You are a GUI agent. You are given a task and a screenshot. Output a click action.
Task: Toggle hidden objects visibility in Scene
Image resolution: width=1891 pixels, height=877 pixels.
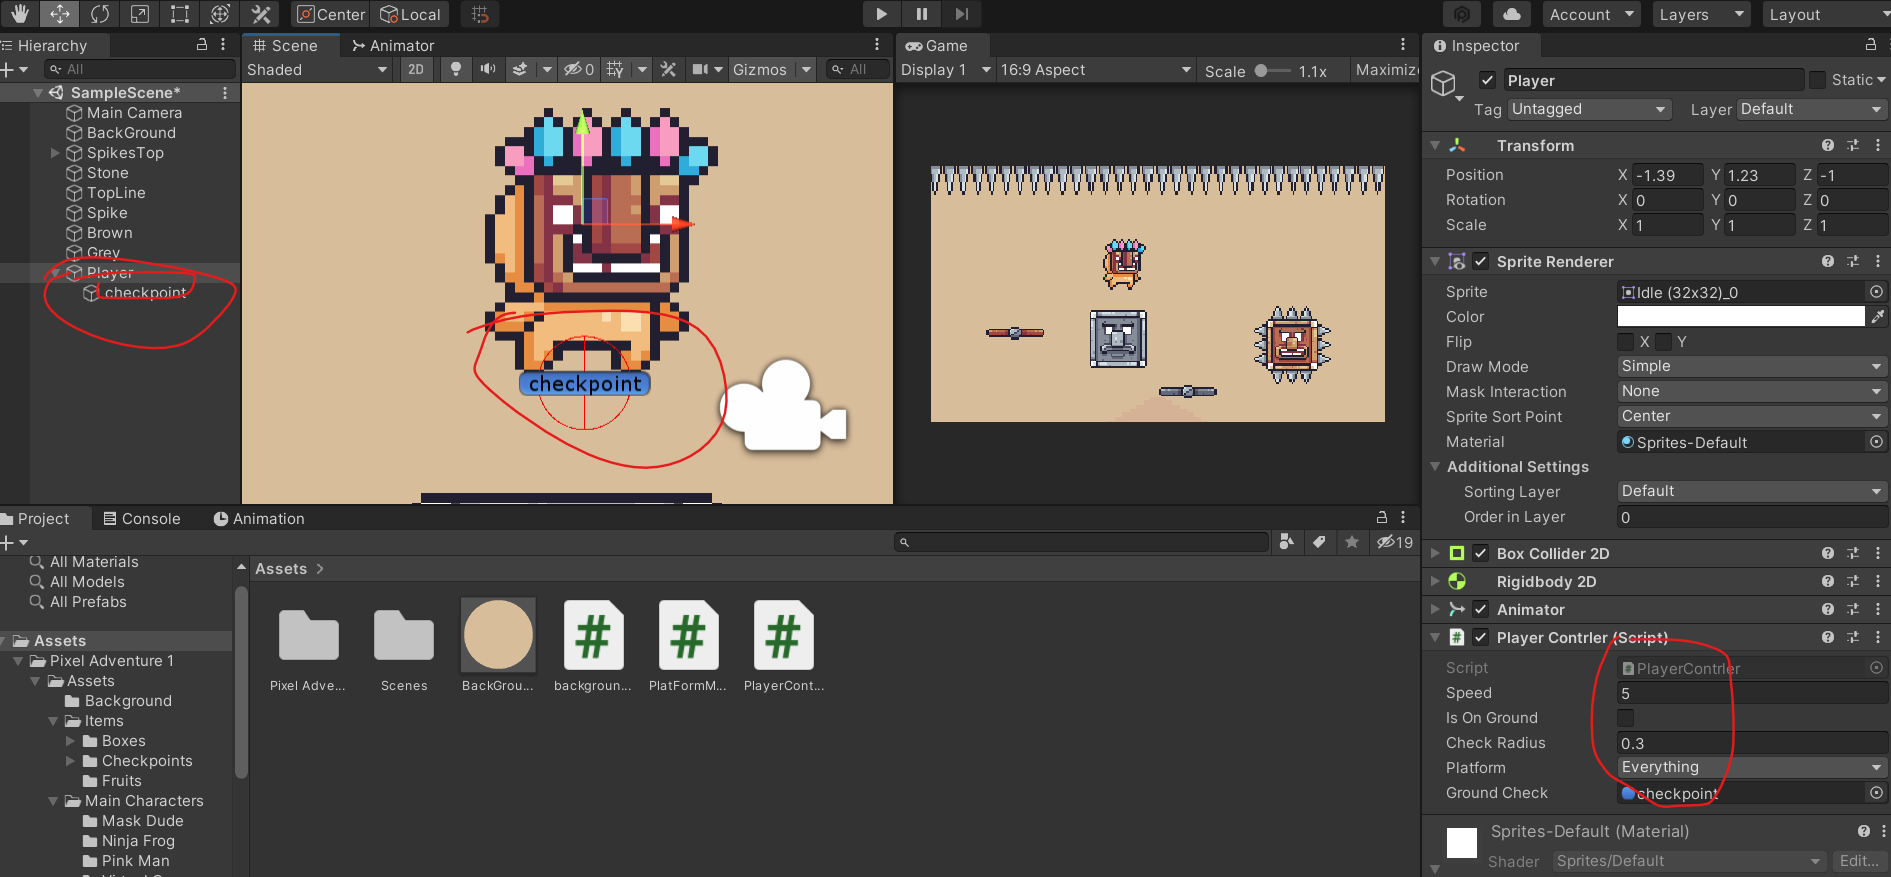pos(579,69)
